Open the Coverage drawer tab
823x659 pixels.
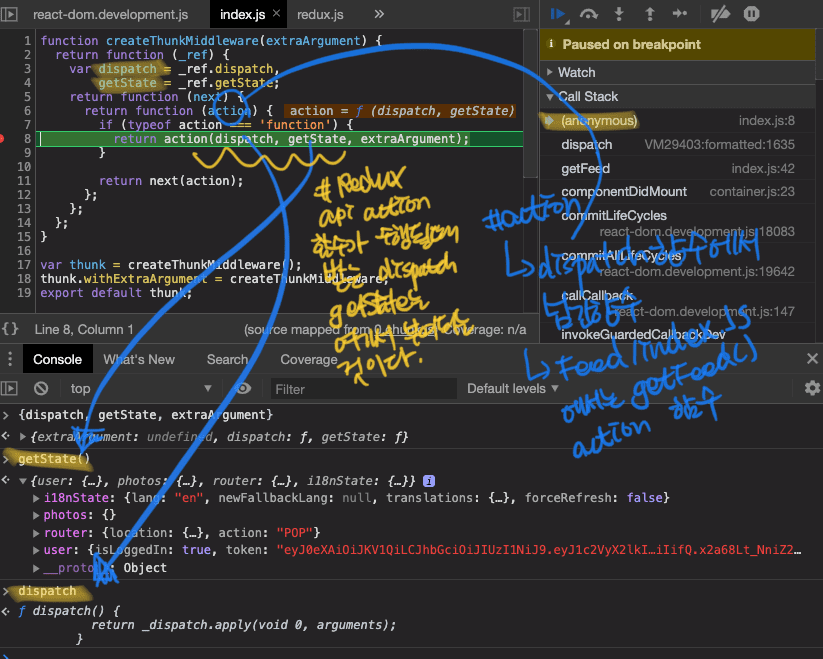pyautogui.click(x=308, y=359)
